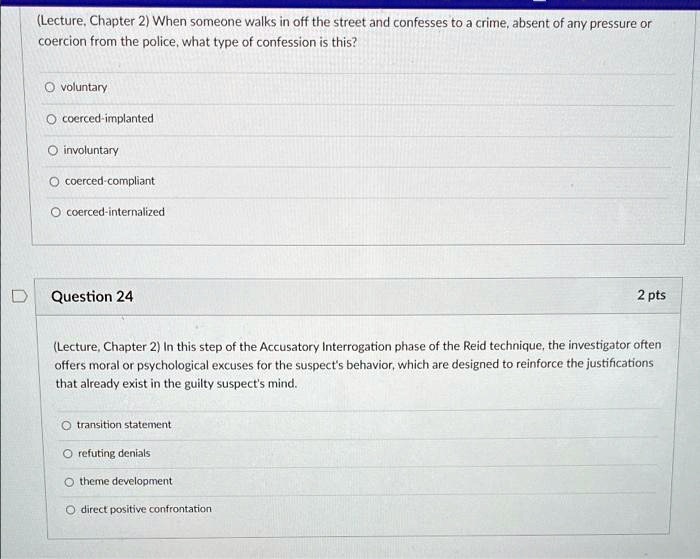This screenshot has height=559, width=700.
Task: Choose the 'transition statement' radio button
Action: [66, 425]
